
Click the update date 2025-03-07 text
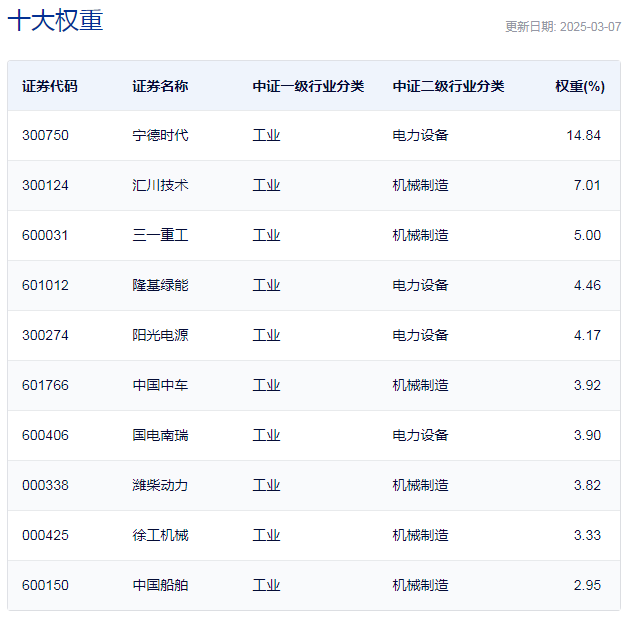[x=590, y=27]
